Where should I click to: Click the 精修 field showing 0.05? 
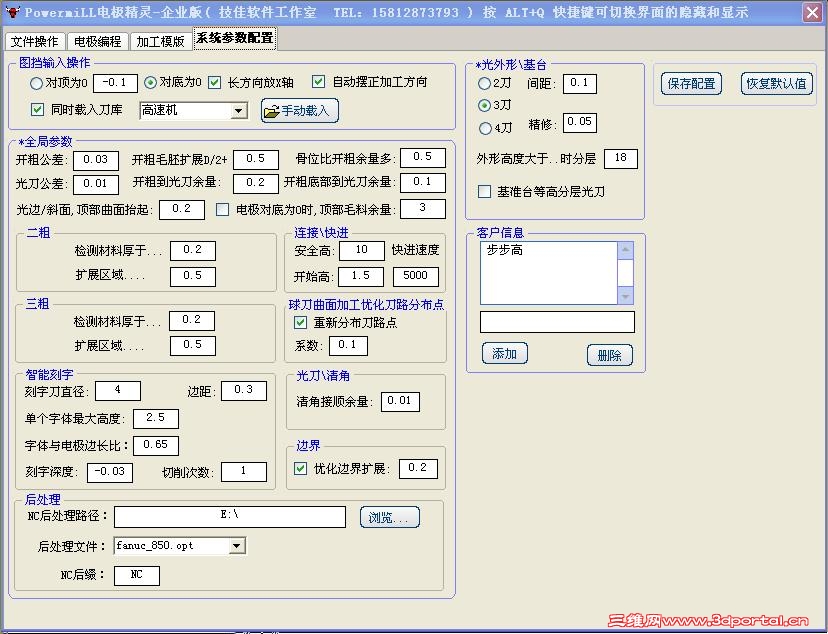(x=579, y=122)
